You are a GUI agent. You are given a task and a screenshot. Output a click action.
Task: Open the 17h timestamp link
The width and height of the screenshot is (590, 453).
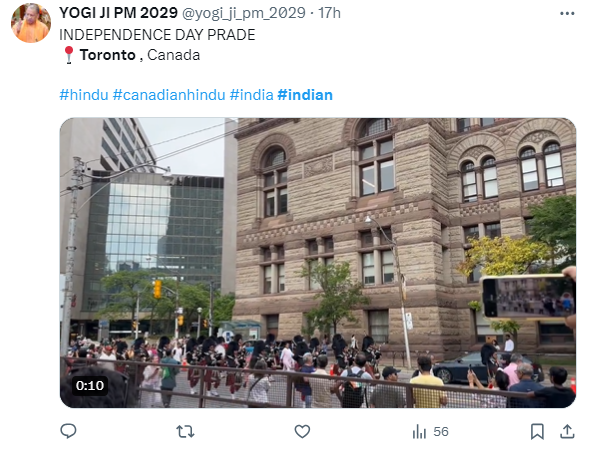[x=330, y=13]
